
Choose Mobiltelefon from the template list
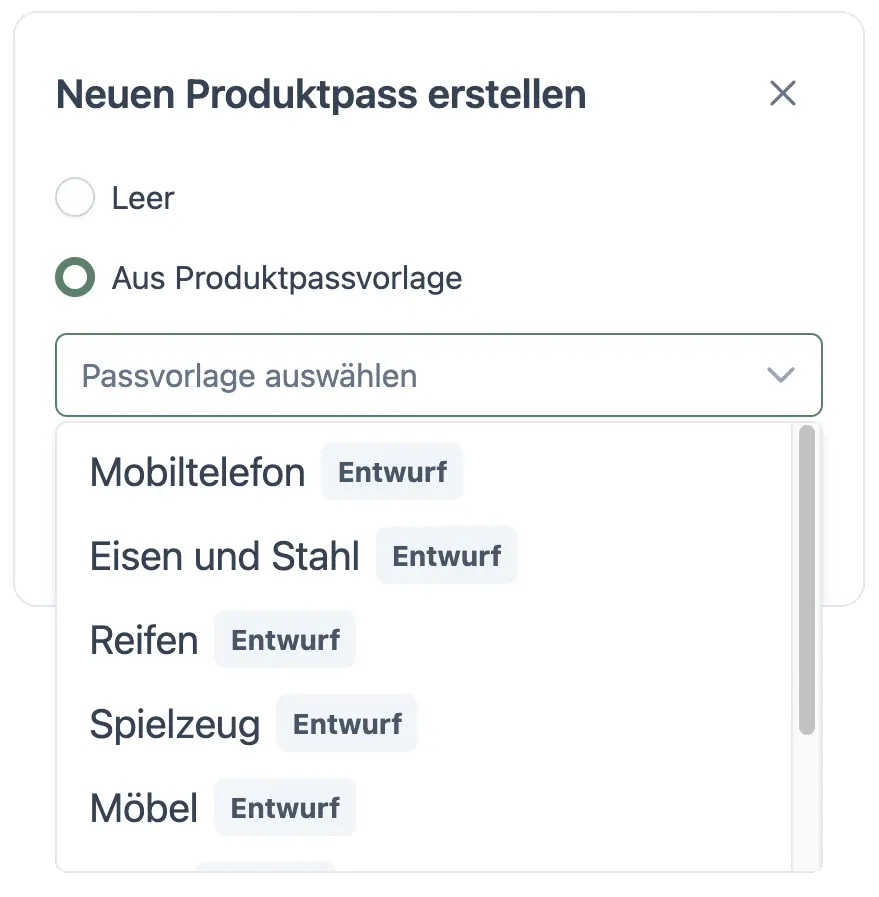[197, 472]
